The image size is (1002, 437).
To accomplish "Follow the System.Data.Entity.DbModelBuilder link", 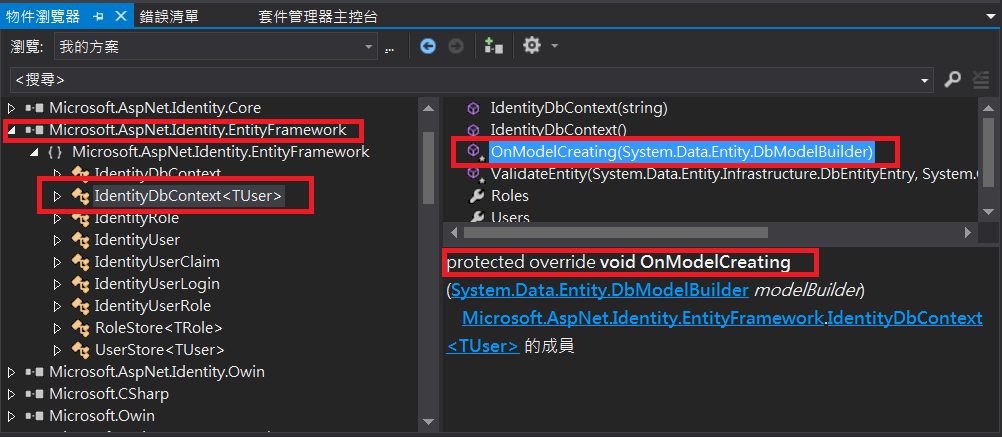I will (x=599, y=290).
